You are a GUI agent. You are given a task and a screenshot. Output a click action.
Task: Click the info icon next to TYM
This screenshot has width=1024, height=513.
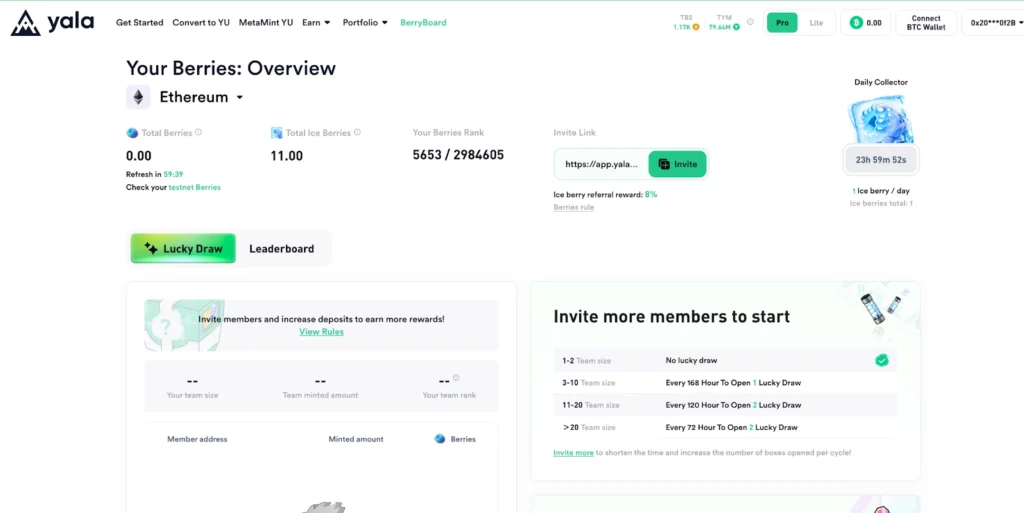(x=750, y=22)
